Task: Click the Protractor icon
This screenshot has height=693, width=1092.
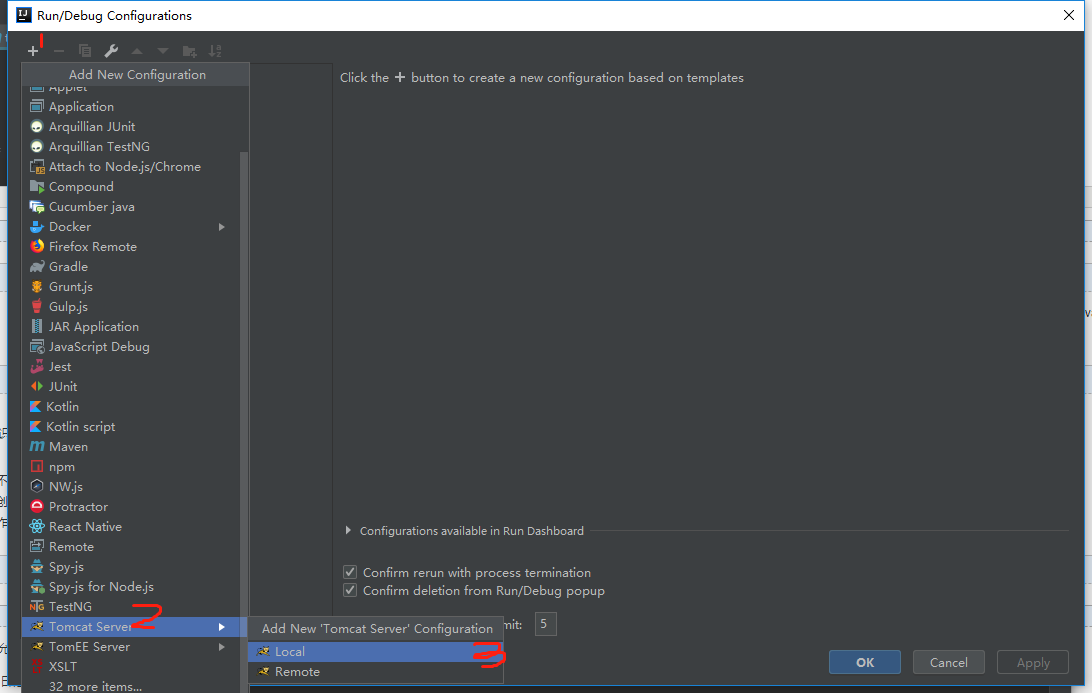Action: click(x=37, y=506)
